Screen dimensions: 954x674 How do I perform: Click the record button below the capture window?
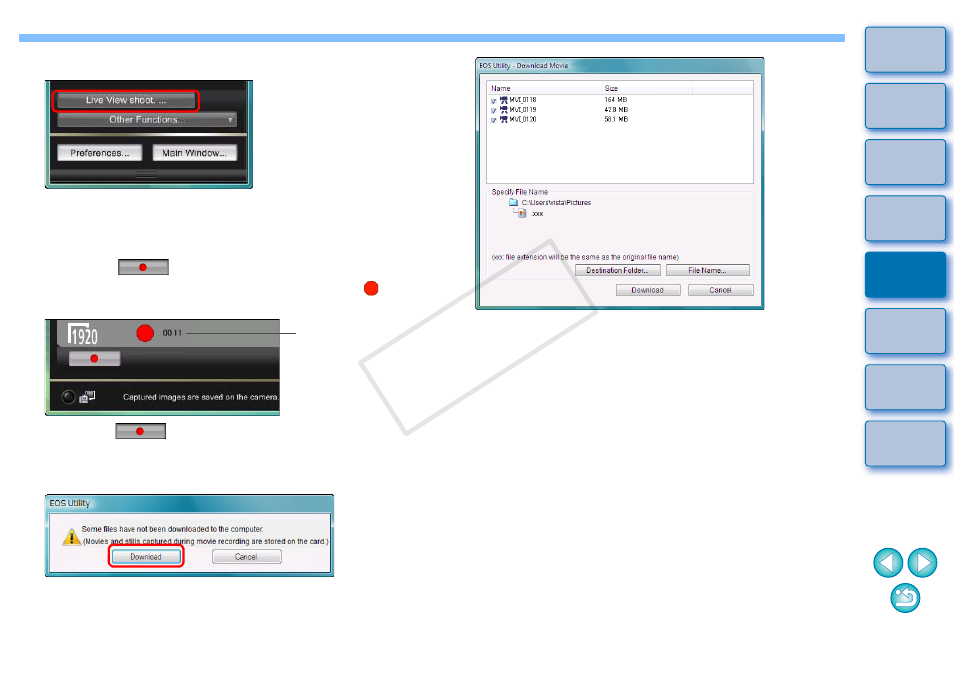(141, 431)
